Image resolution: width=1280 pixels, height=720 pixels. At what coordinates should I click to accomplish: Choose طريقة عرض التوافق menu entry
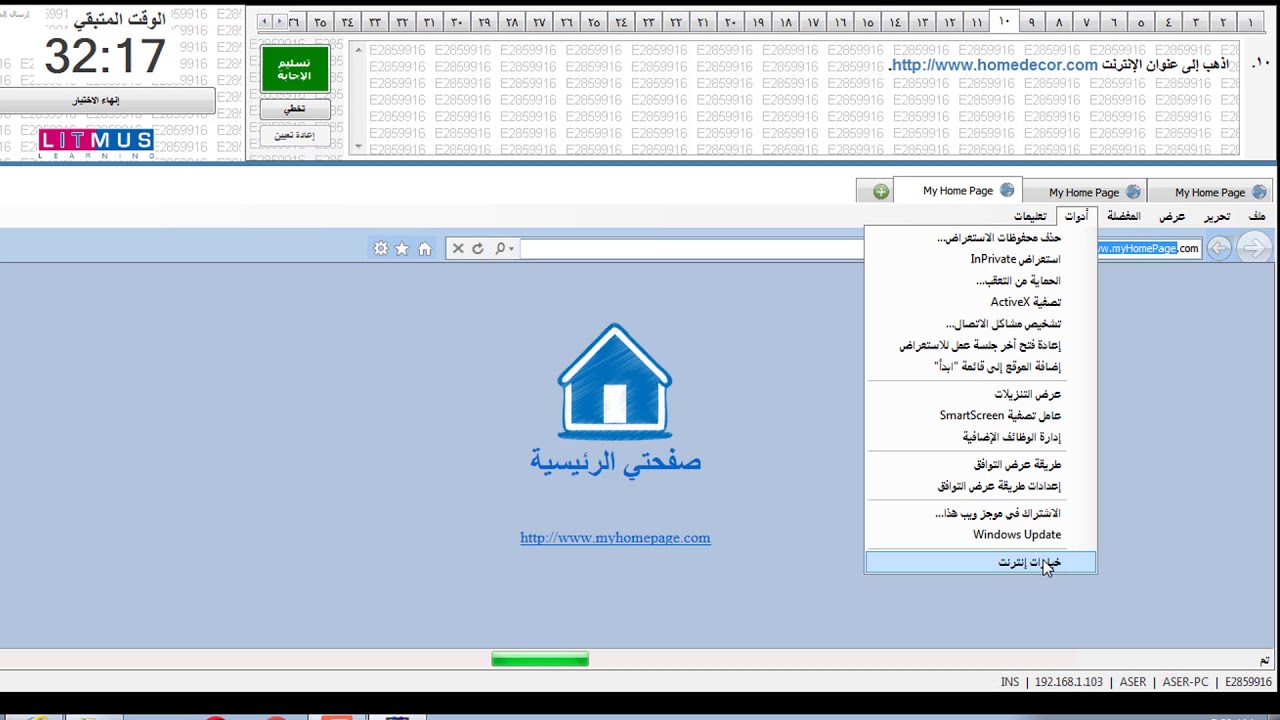click(980, 464)
